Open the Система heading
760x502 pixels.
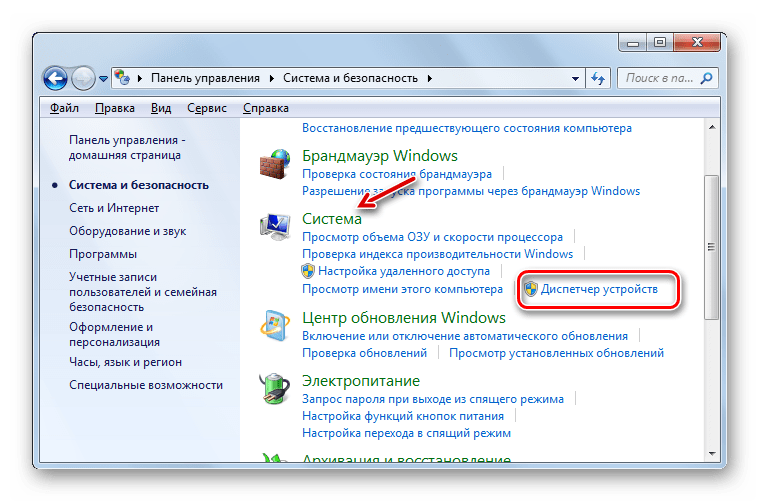click(x=332, y=219)
